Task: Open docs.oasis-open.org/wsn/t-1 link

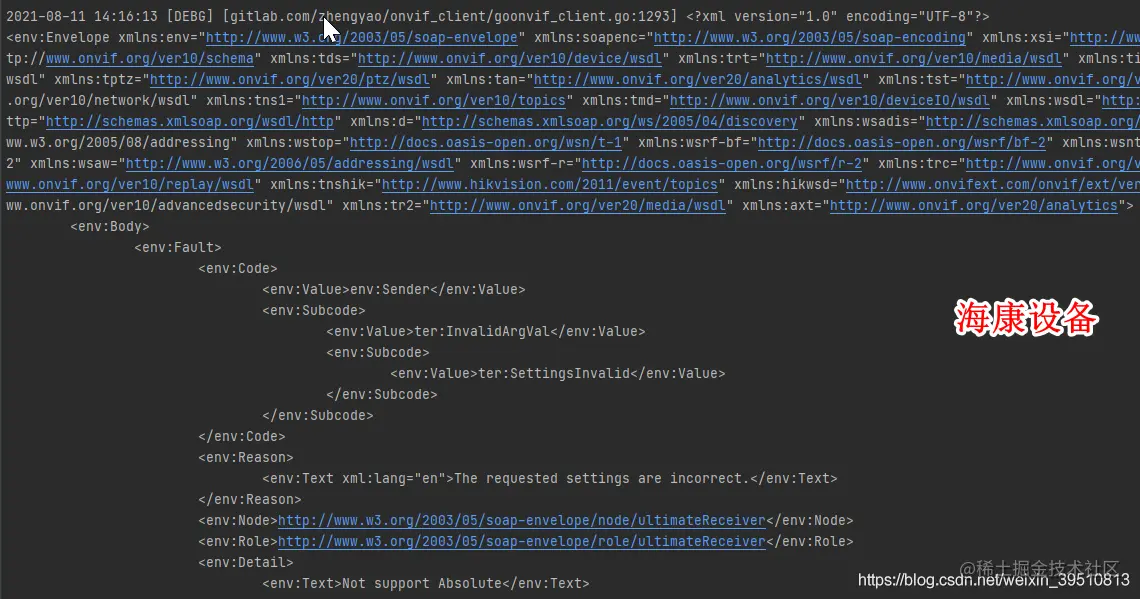Action: click(x=486, y=143)
